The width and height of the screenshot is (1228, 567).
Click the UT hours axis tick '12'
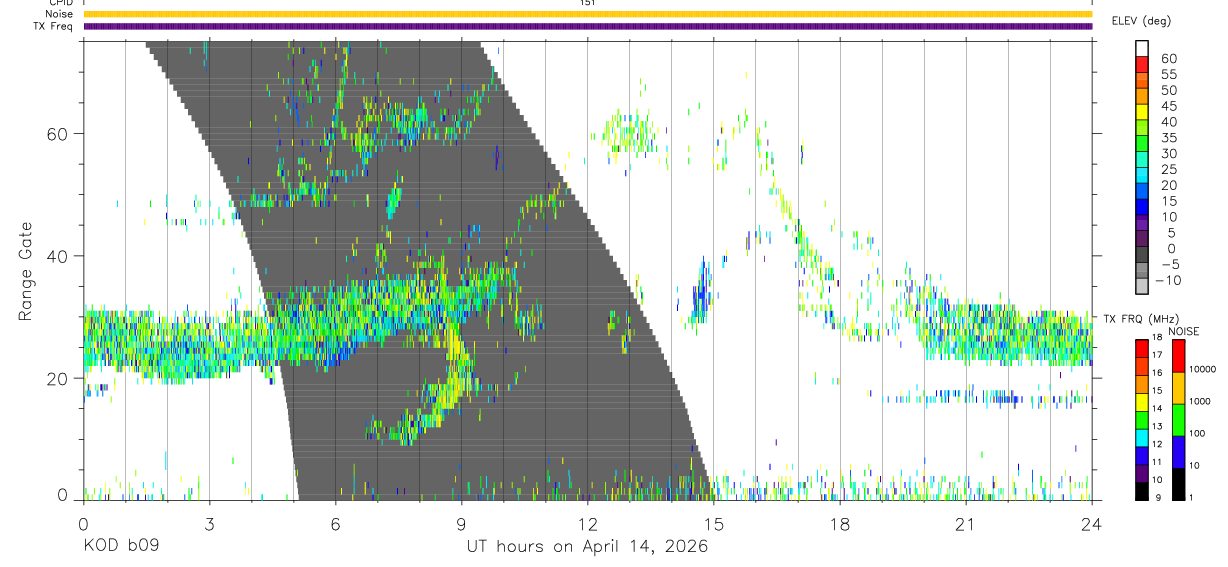pyautogui.click(x=587, y=523)
